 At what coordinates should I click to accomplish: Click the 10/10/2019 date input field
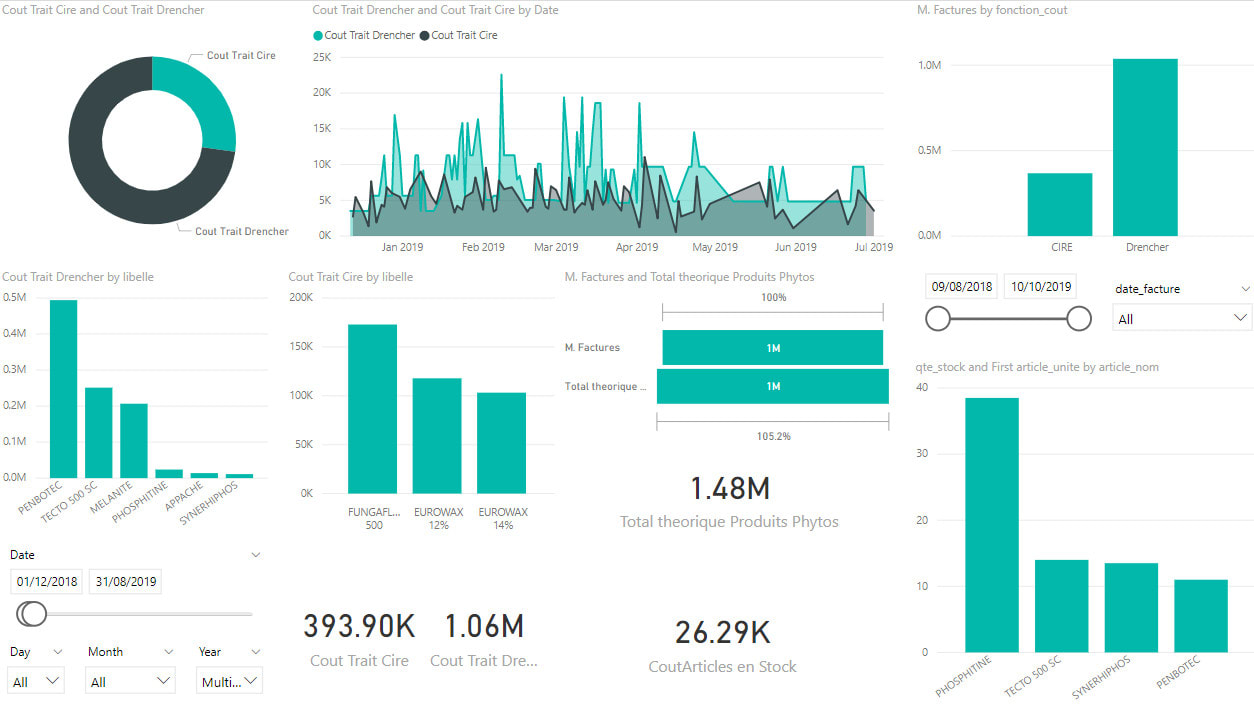coord(1040,286)
